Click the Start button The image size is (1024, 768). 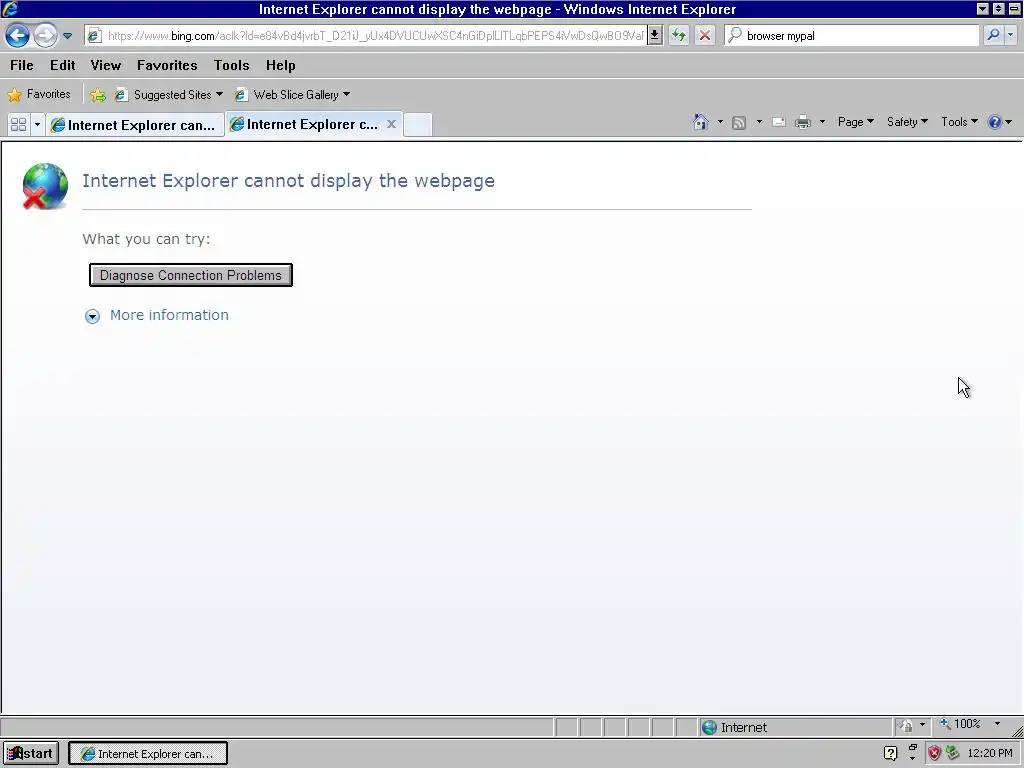click(31, 753)
